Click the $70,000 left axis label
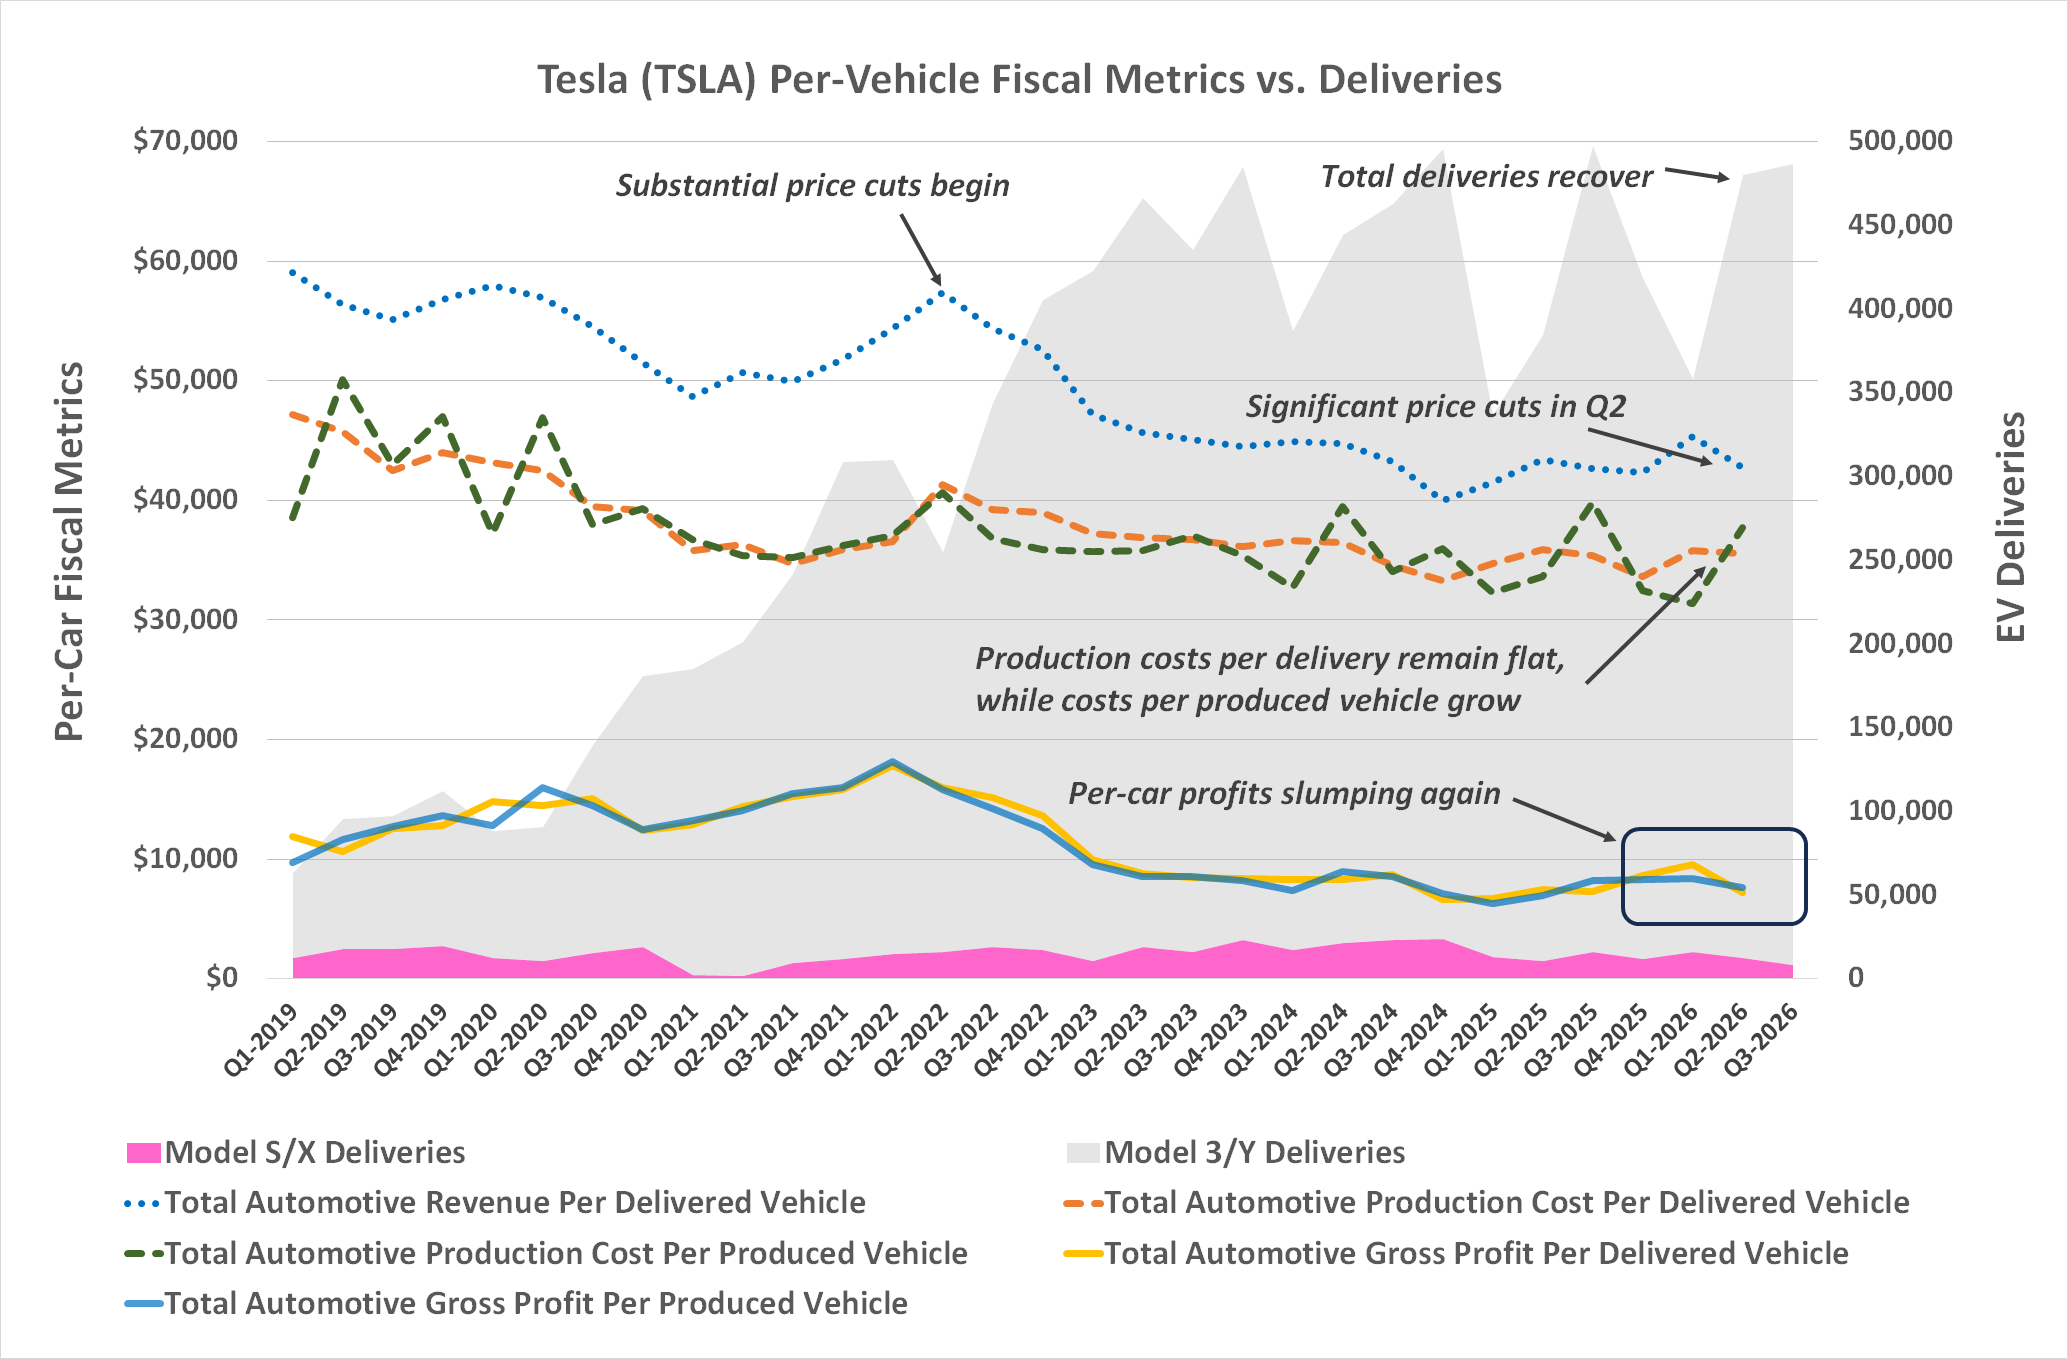The width and height of the screenshot is (2068, 1359). coord(186,141)
